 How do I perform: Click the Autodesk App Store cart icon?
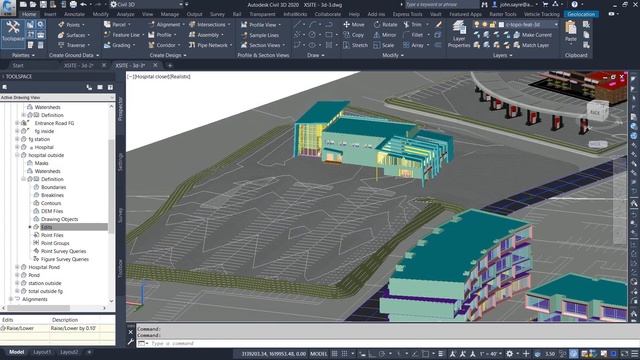point(545,4)
